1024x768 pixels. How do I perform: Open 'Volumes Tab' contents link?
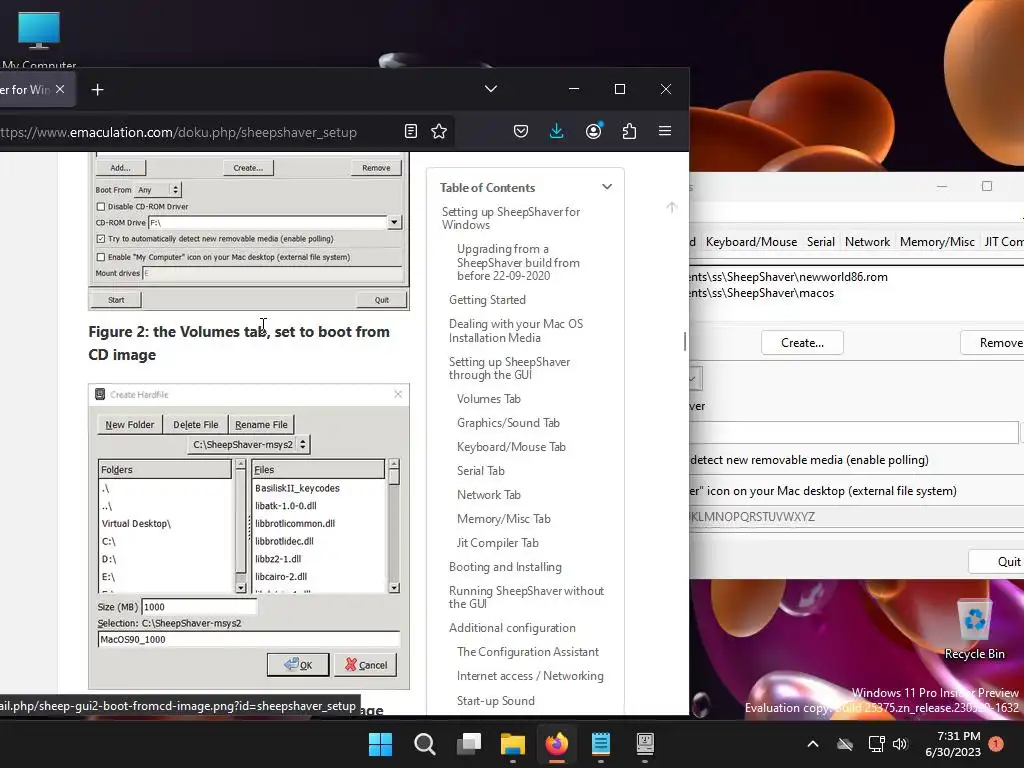tap(488, 399)
